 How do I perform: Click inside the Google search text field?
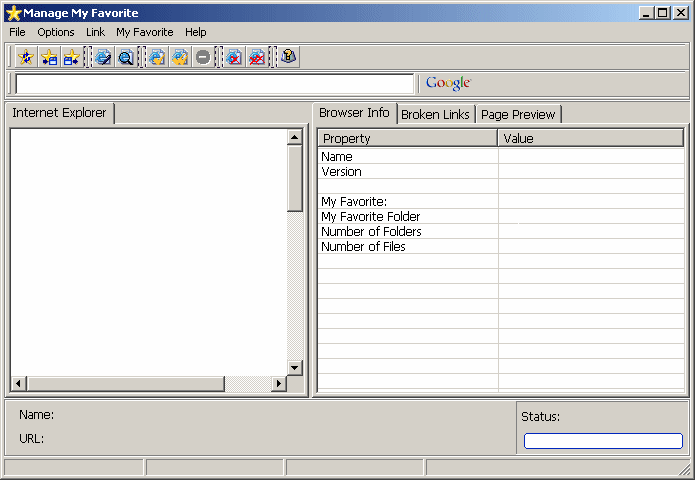pyautogui.click(x=215, y=84)
